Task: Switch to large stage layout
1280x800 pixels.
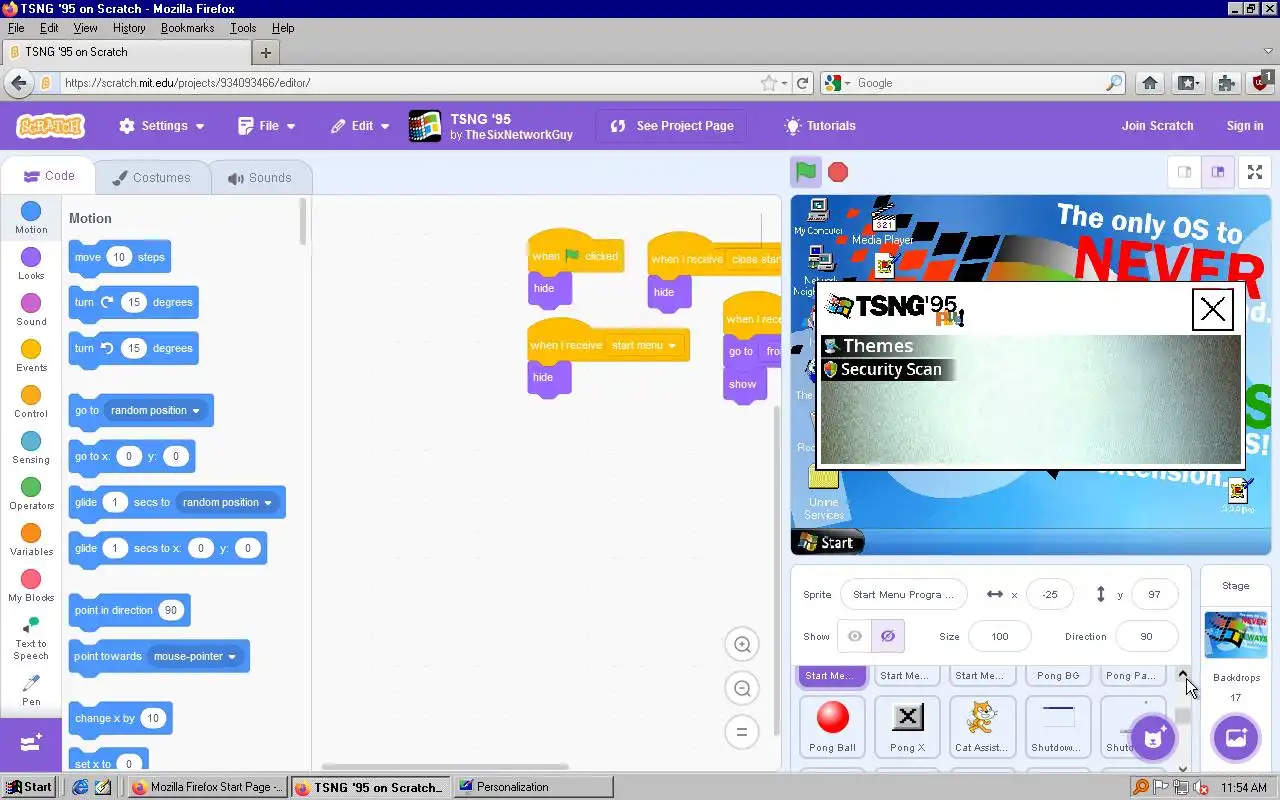Action: (1217, 172)
